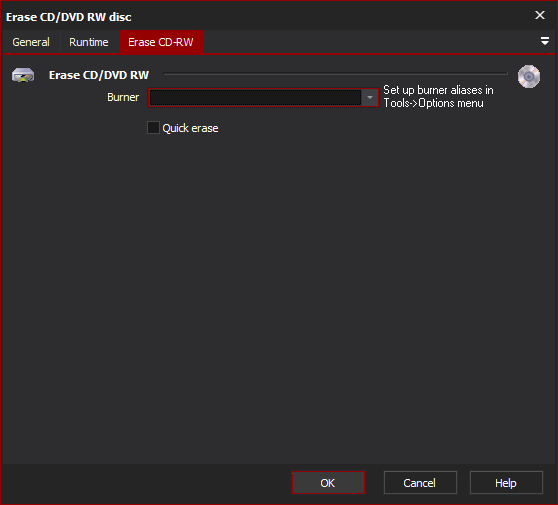Open the tab list menu icon

click(544, 41)
